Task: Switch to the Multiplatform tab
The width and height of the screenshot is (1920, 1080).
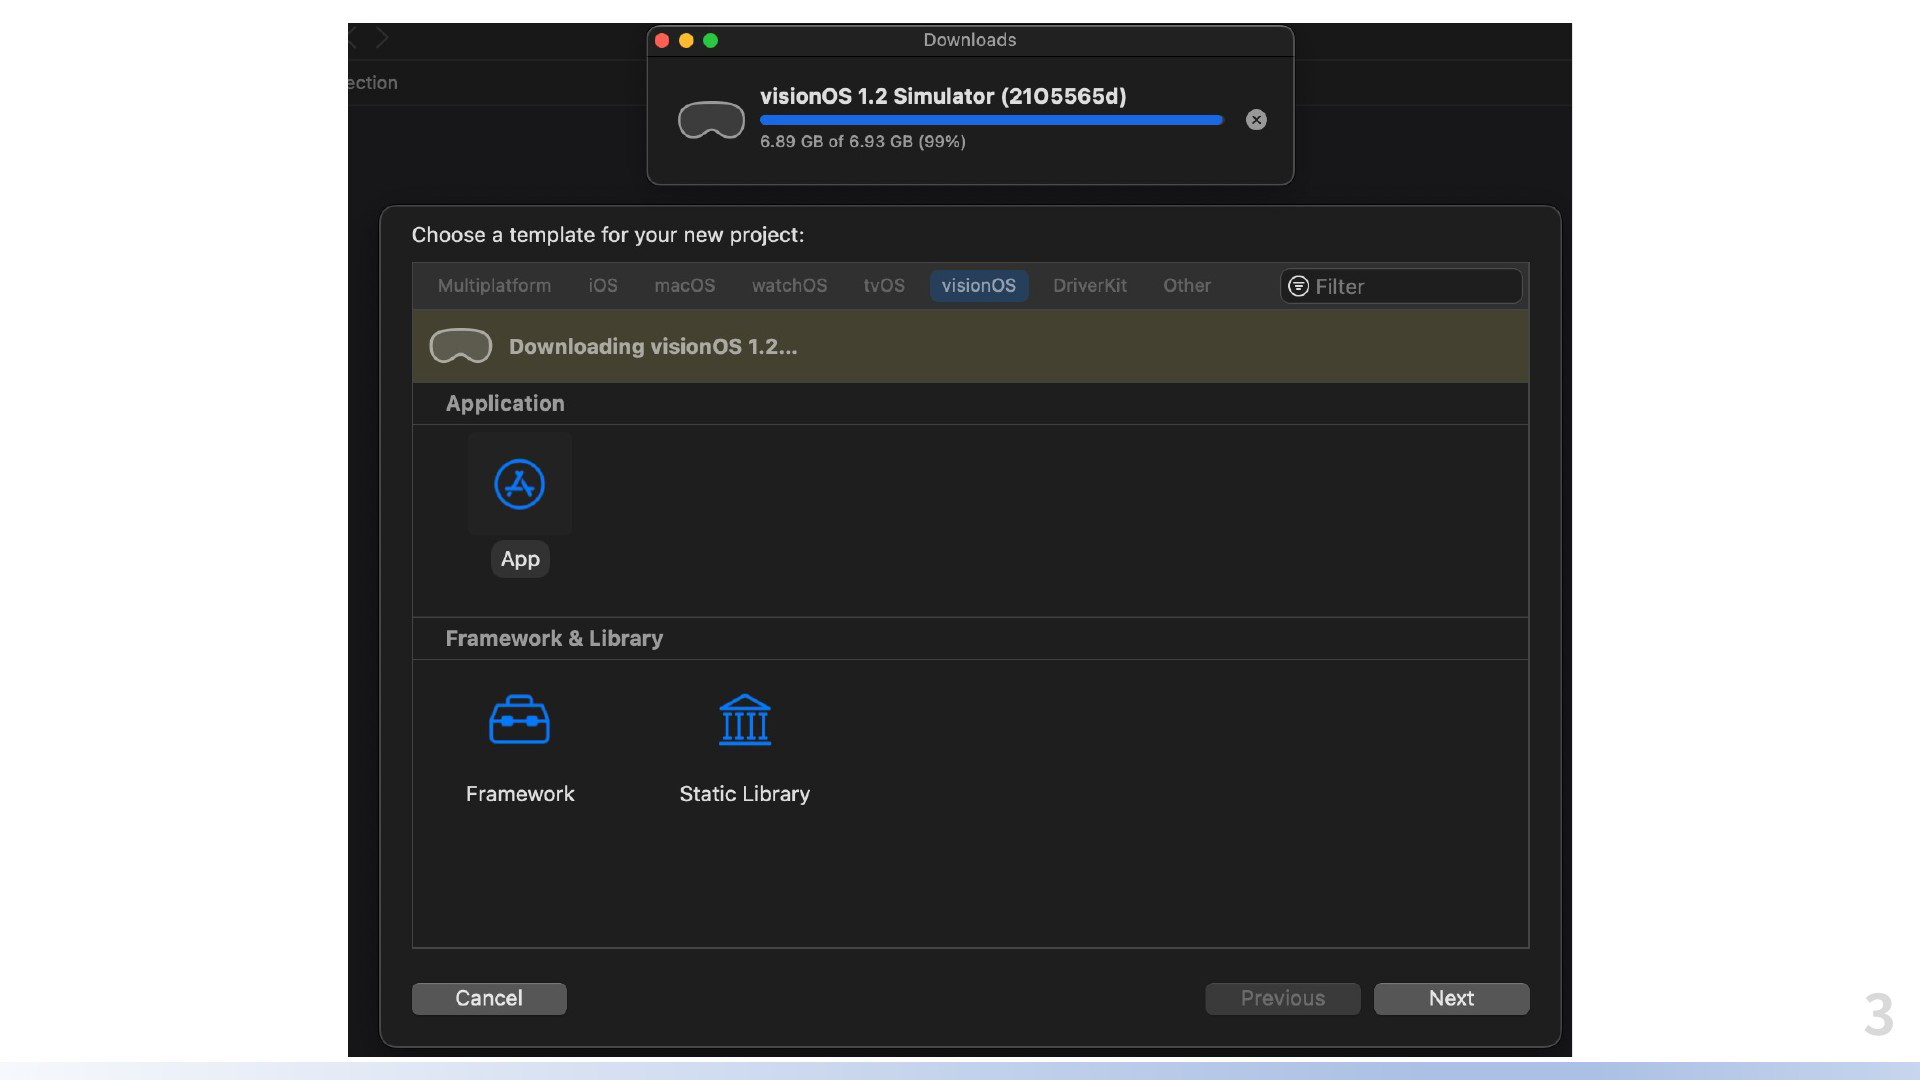Action: click(494, 286)
